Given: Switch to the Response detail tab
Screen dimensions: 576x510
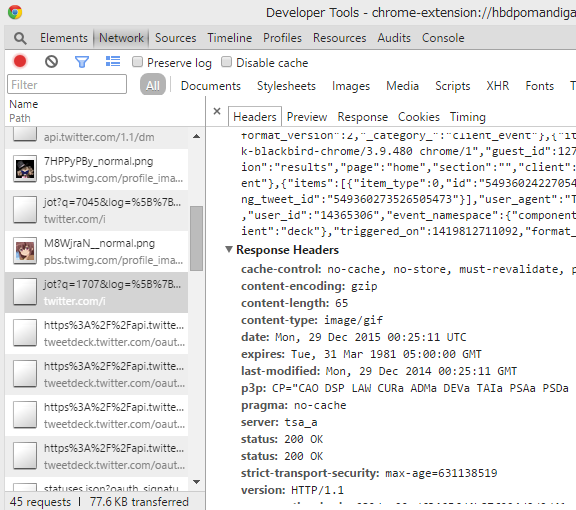Looking at the screenshot, I should pos(363,117).
